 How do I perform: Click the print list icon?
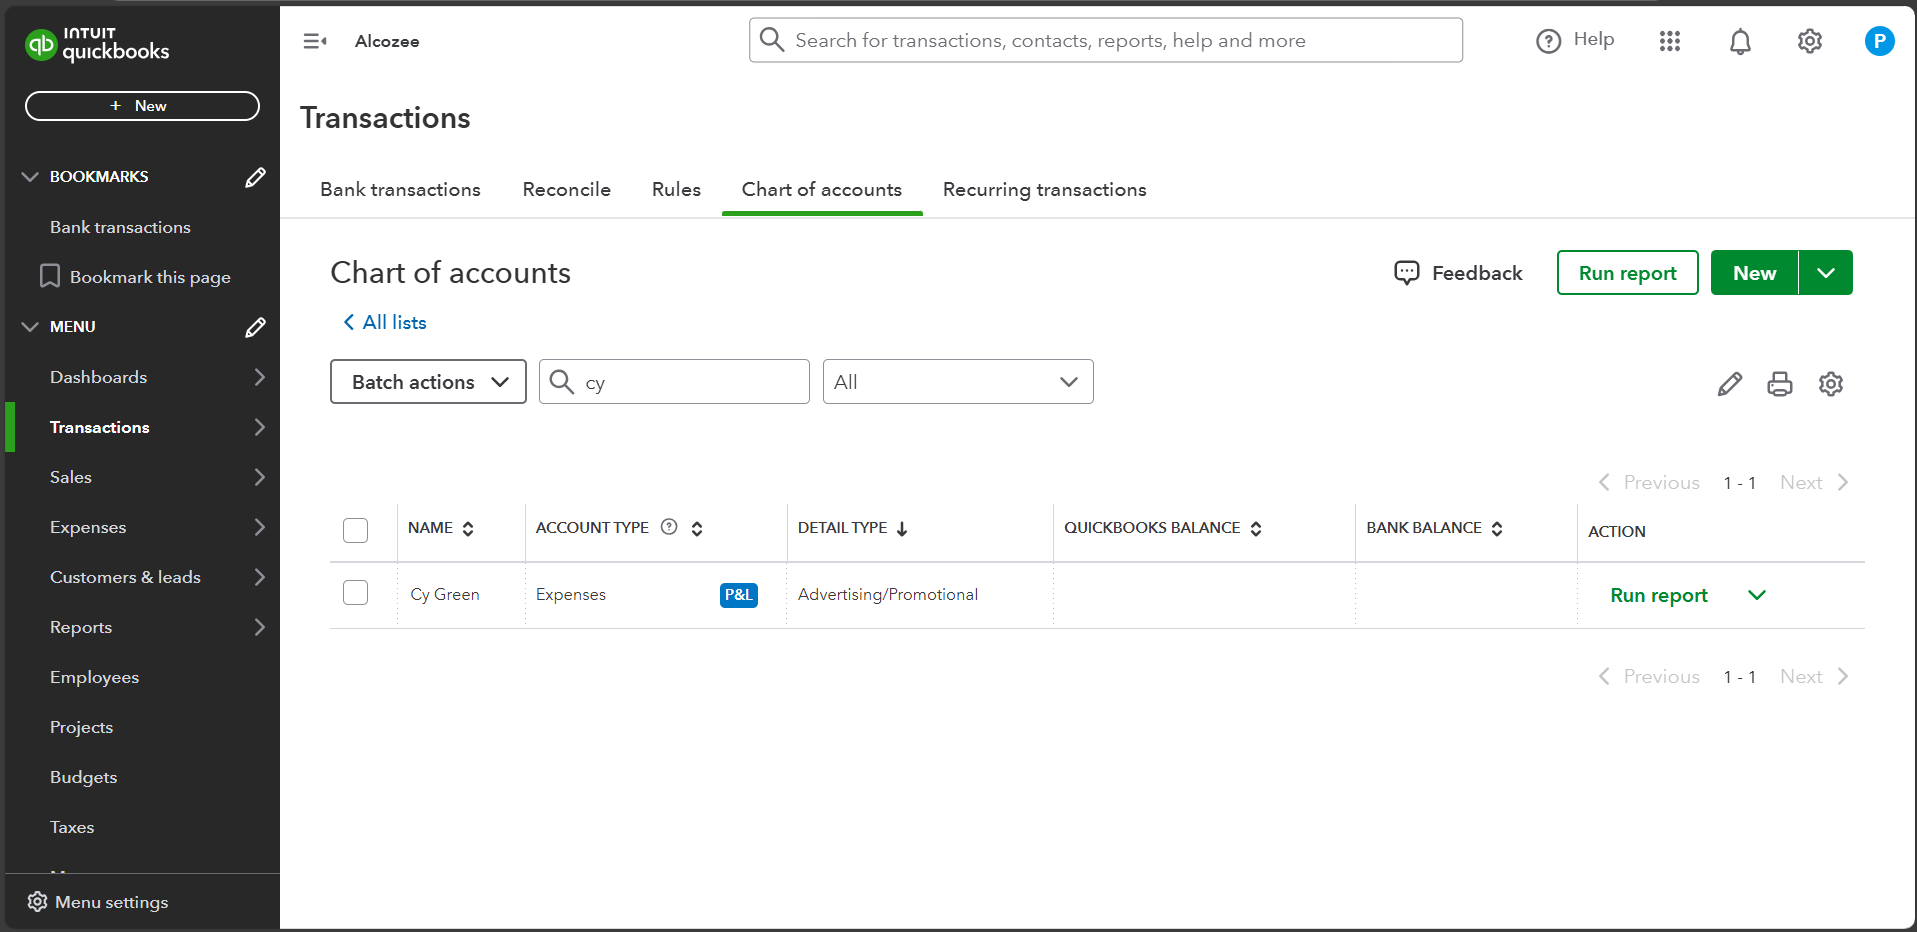coord(1779,384)
